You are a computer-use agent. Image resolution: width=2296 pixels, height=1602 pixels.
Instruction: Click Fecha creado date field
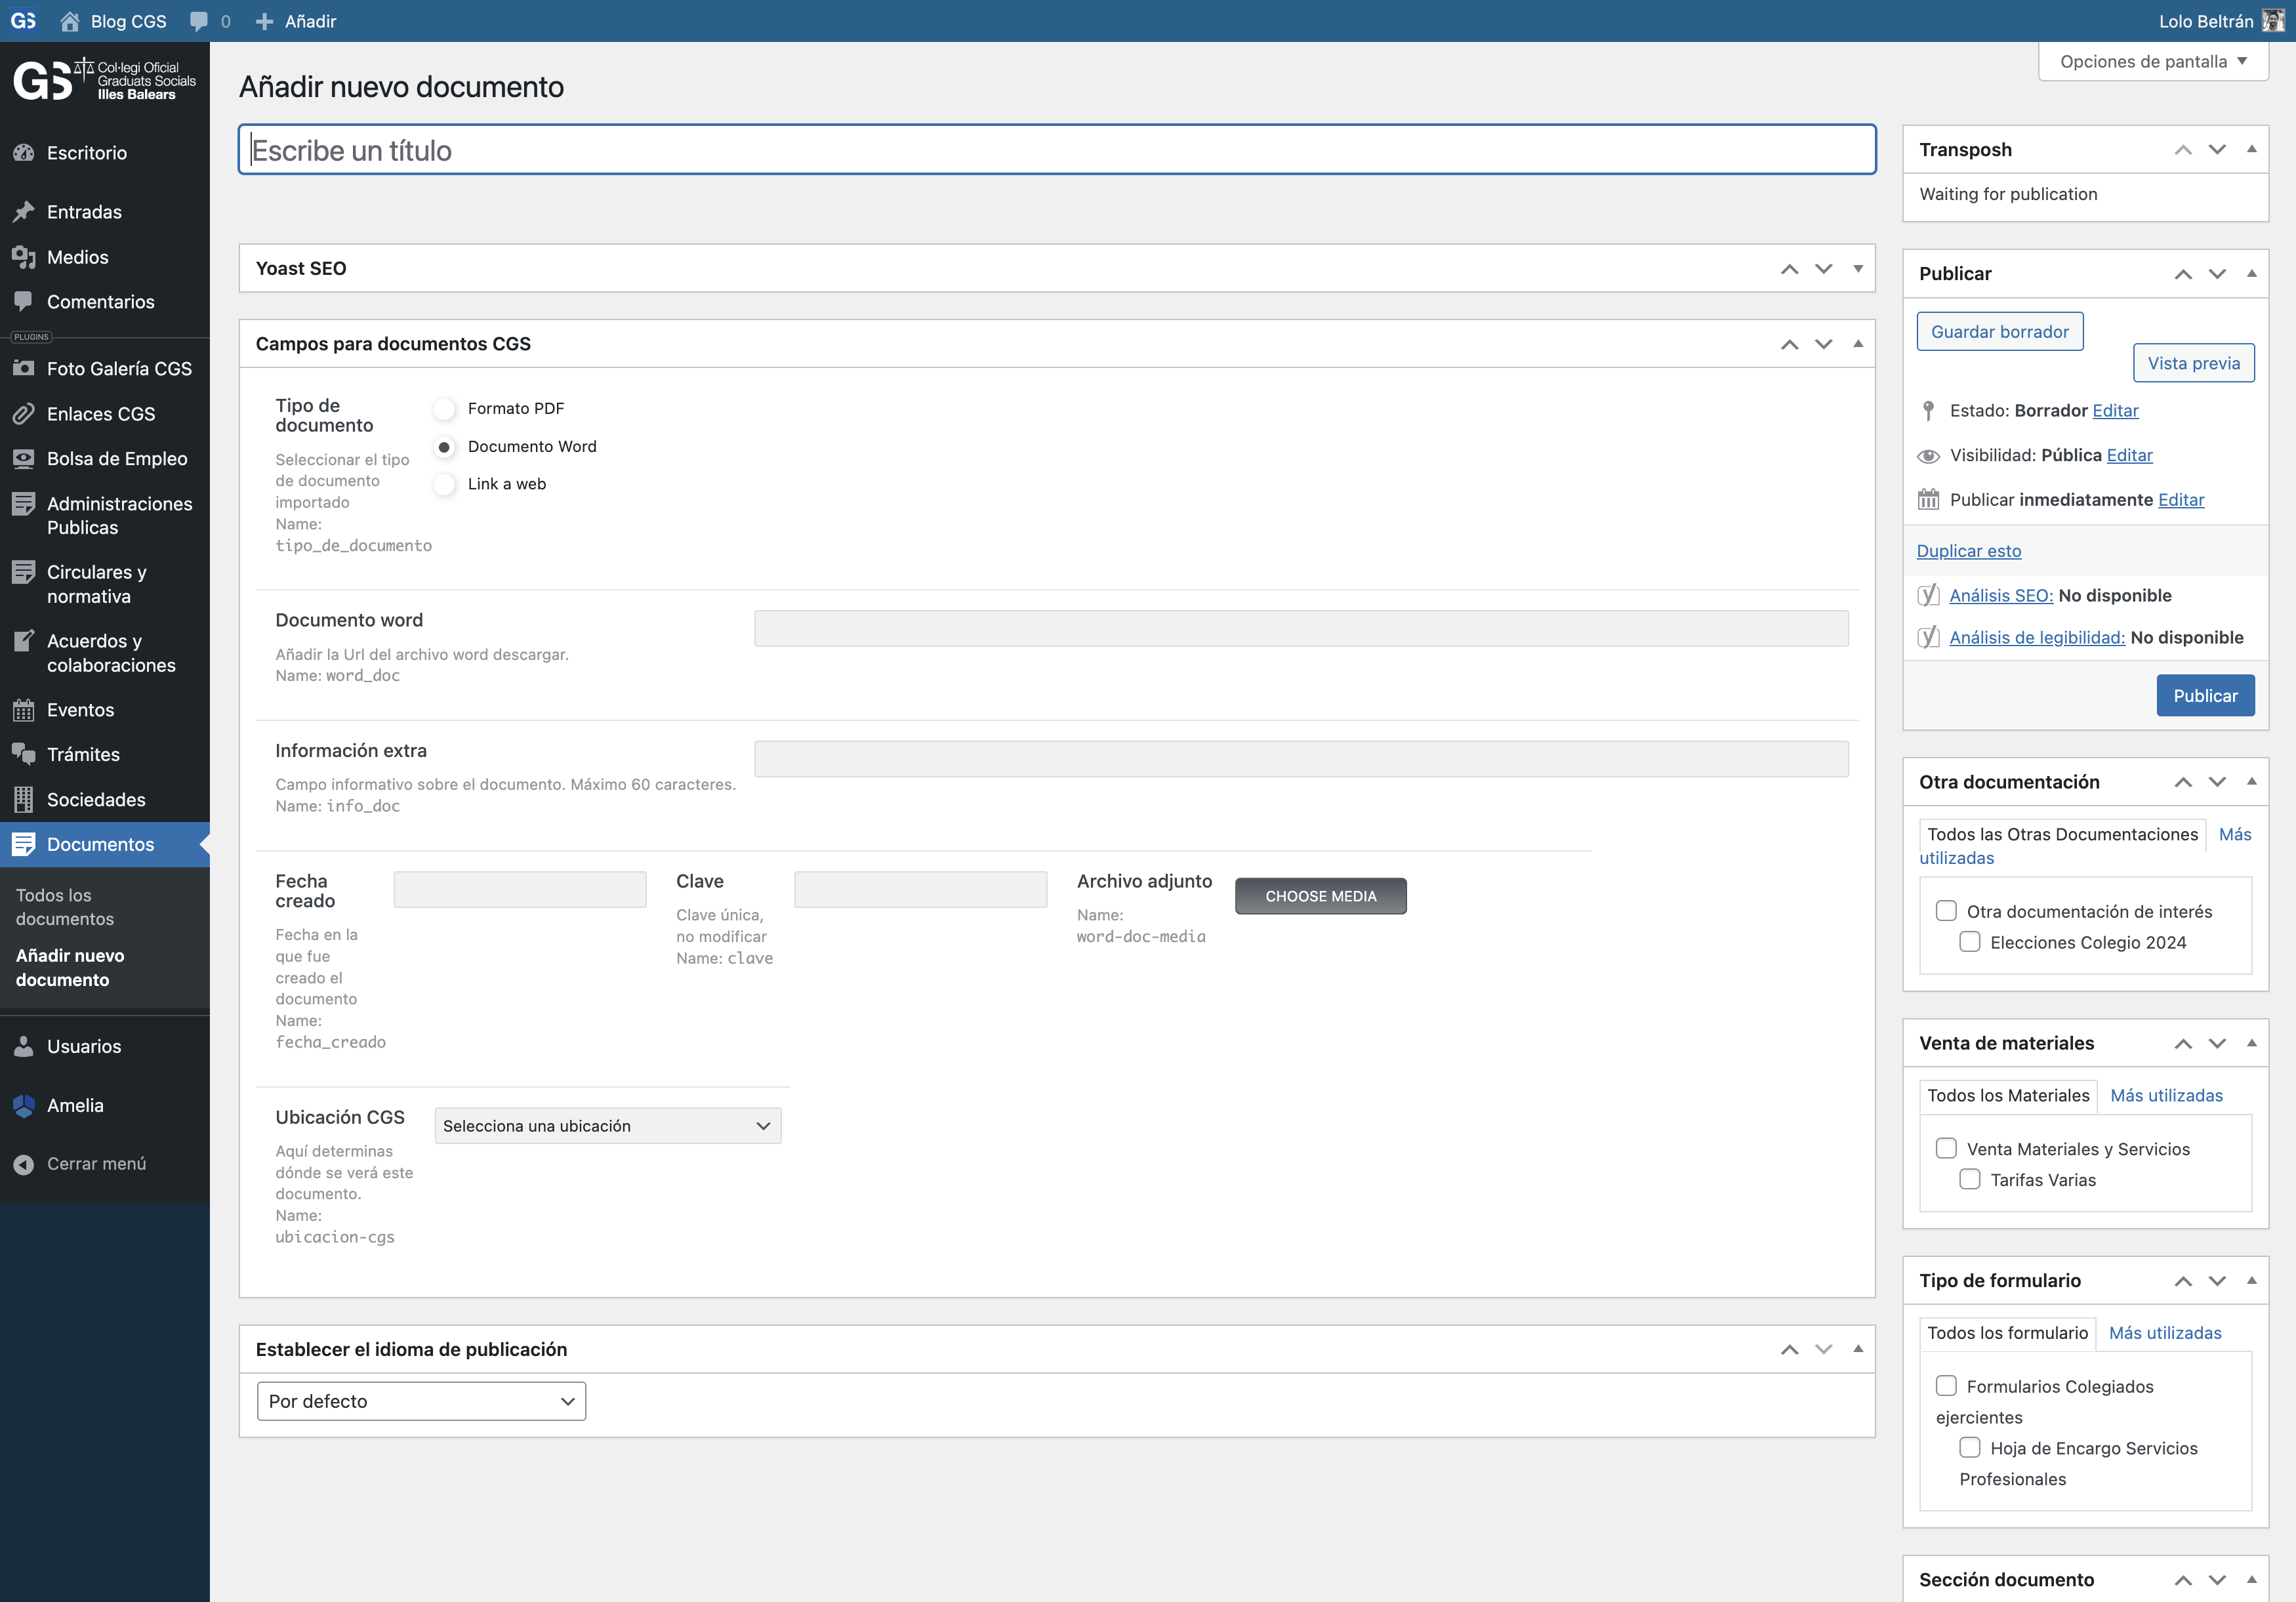point(520,889)
